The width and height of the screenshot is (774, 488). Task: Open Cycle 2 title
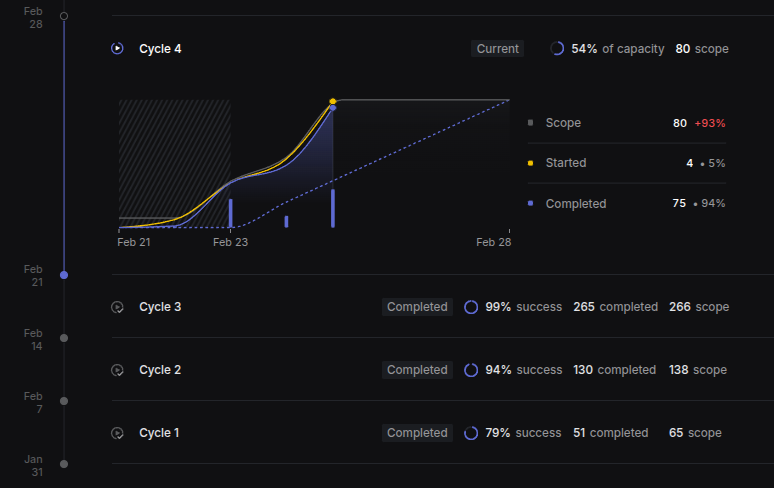pos(160,370)
